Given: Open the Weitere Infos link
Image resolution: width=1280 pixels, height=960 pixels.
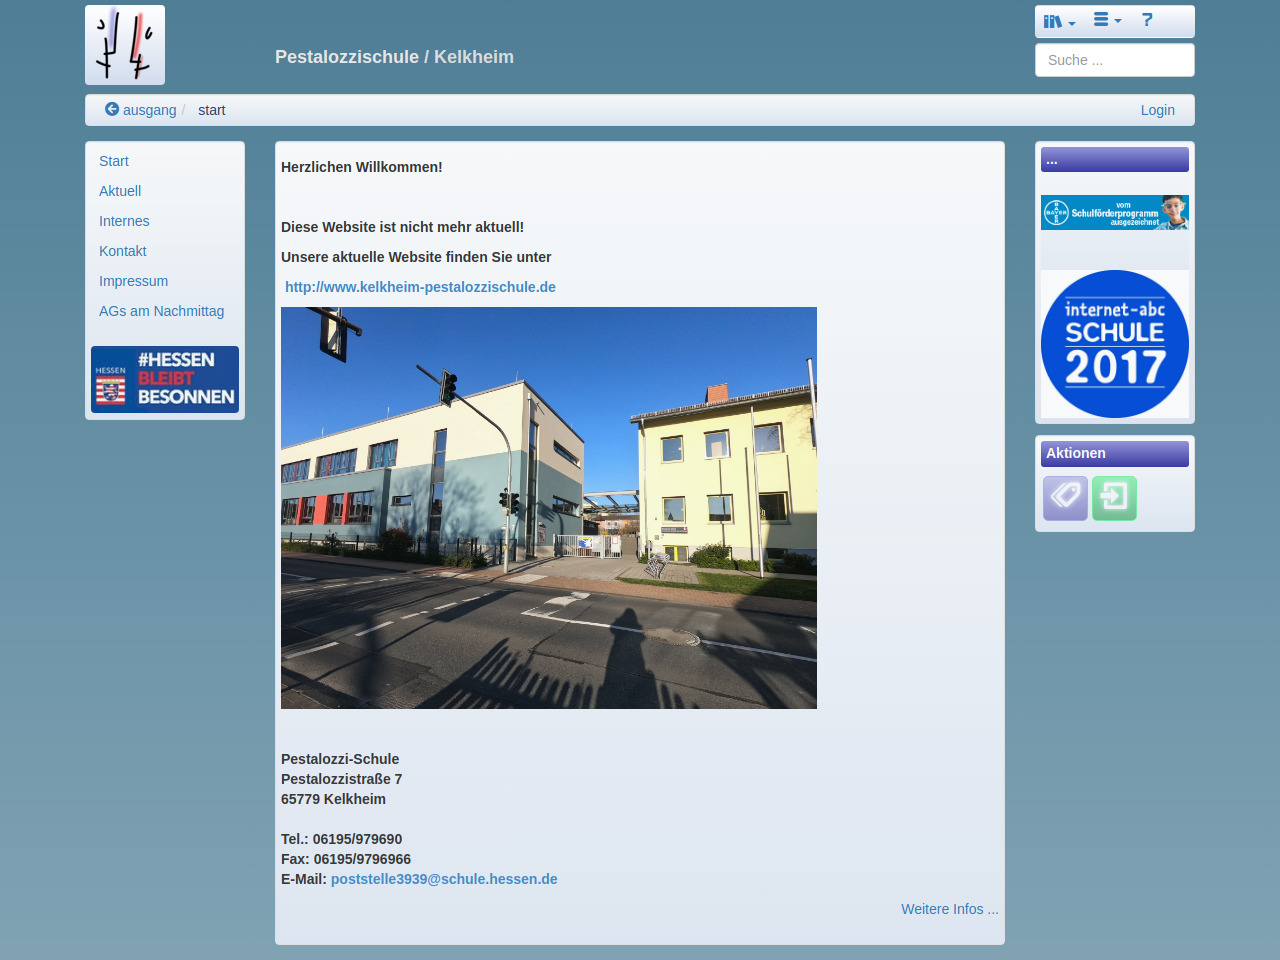Looking at the screenshot, I should click(949, 909).
